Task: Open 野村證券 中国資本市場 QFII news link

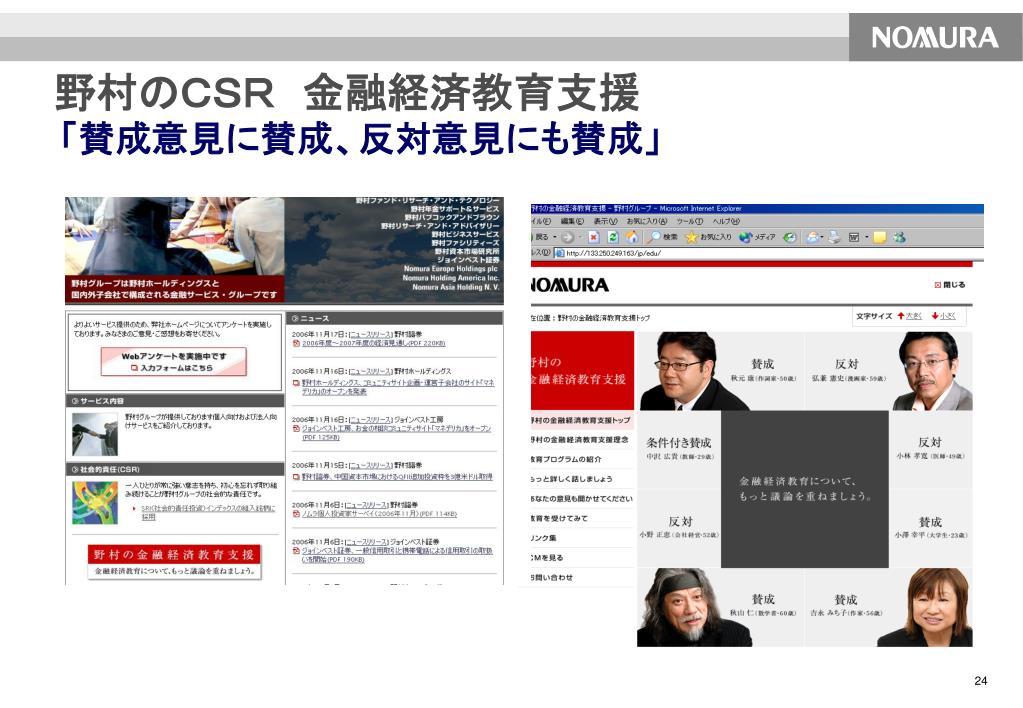Action: tap(397, 477)
